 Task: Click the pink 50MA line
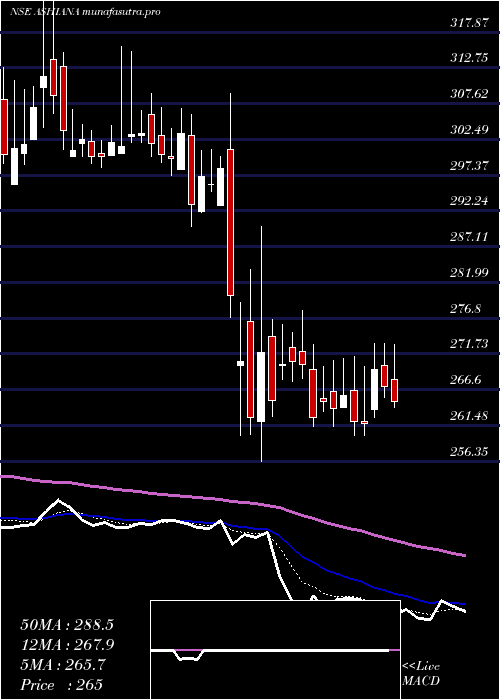[x=232, y=501]
